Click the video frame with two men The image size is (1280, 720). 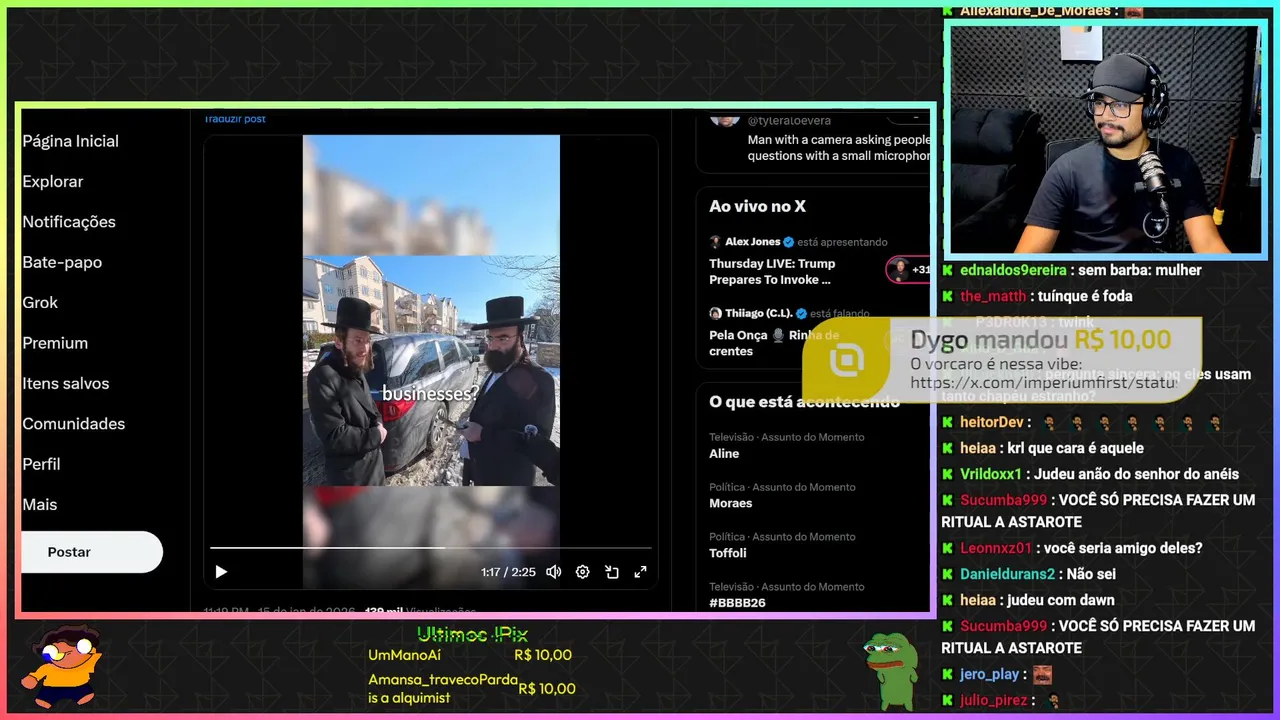pyautogui.click(x=431, y=371)
